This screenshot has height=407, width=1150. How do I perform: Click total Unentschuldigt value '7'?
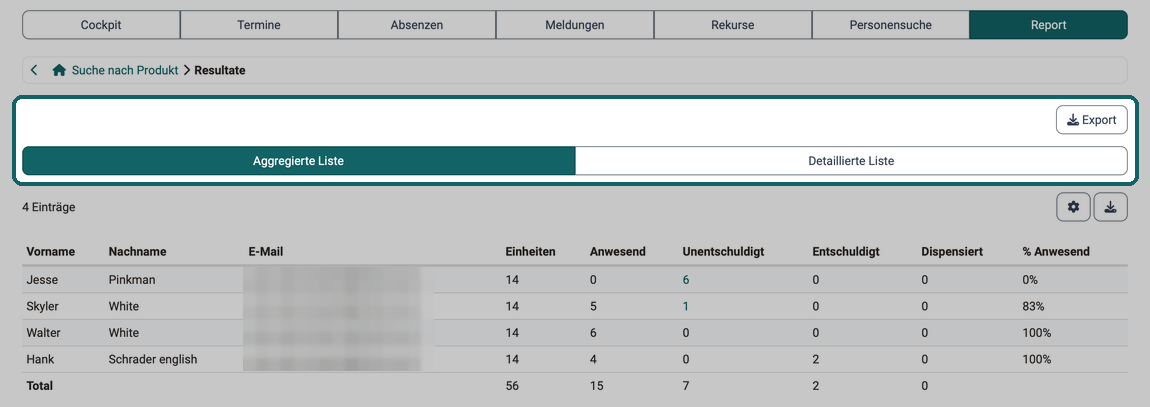[x=686, y=385]
